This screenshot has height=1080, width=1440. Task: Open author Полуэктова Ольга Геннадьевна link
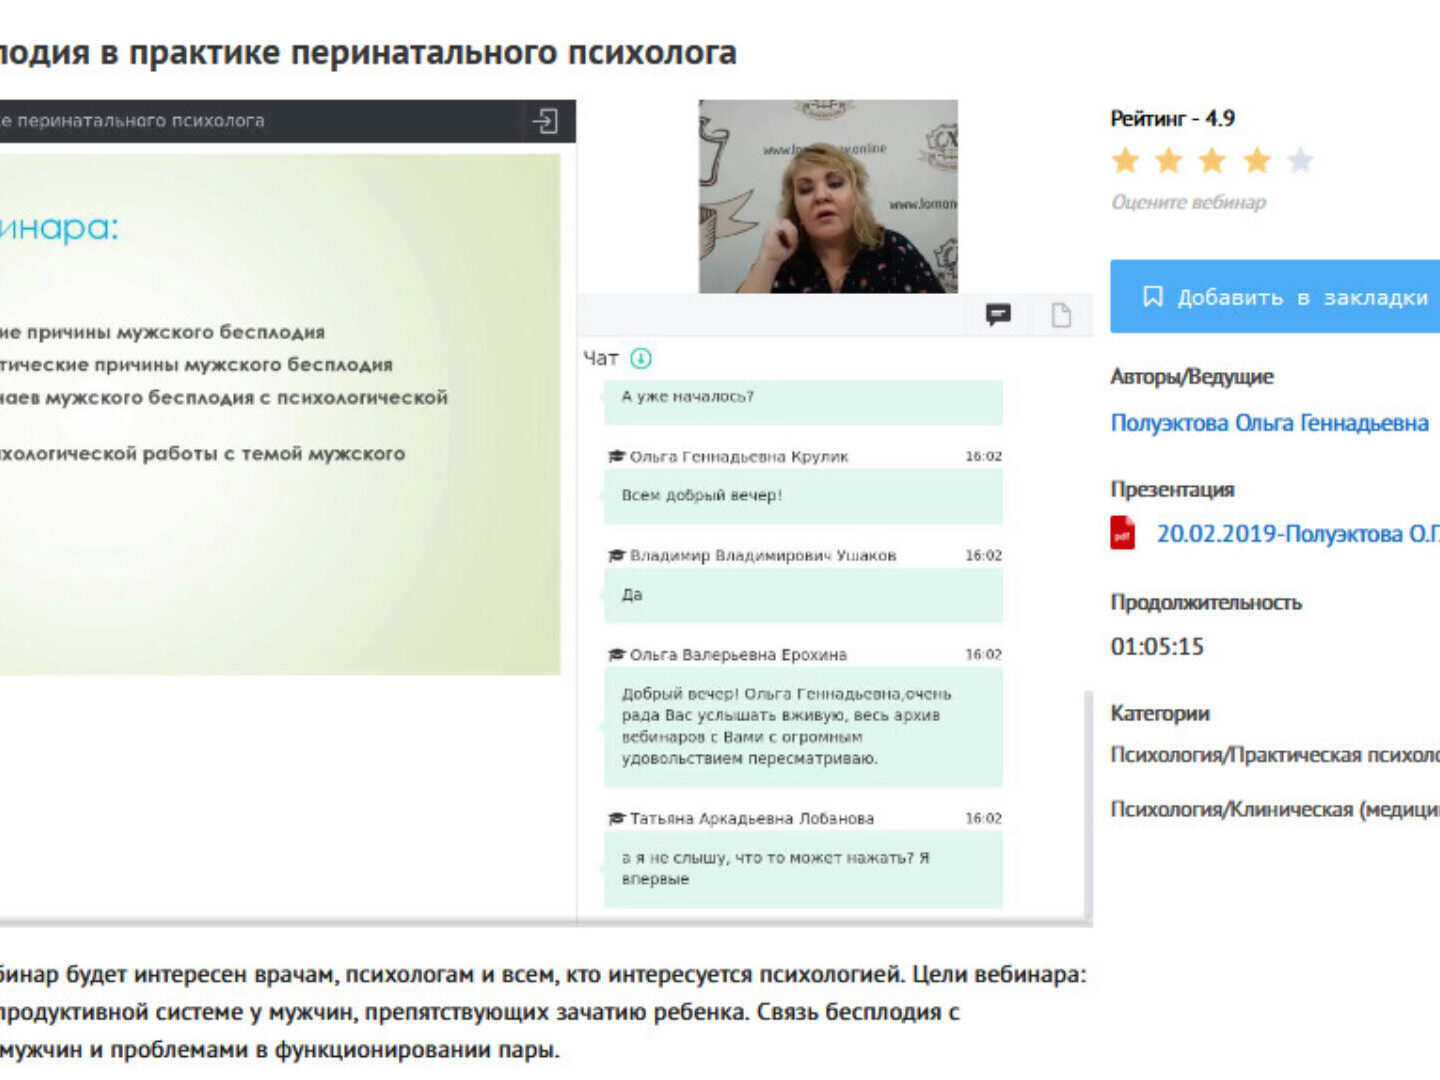pyautogui.click(x=1269, y=423)
